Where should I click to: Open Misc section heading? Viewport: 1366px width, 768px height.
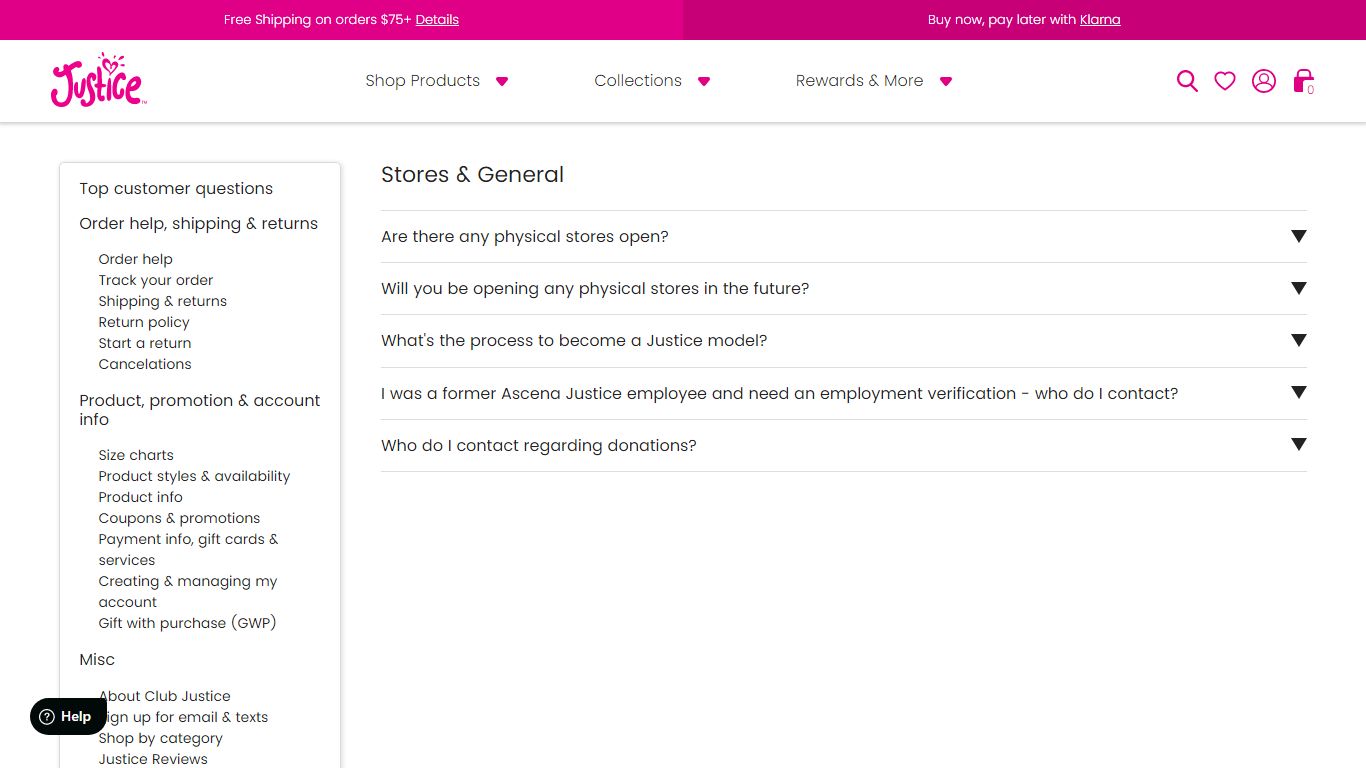[x=97, y=660]
